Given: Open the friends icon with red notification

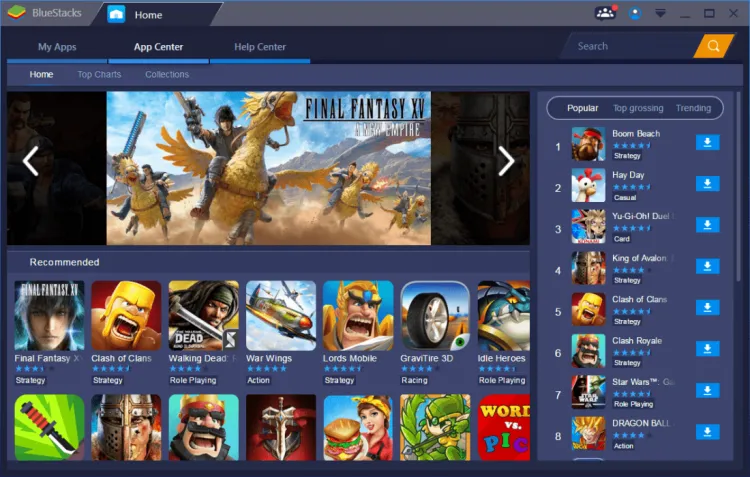Looking at the screenshot, I should coord(606,13).
